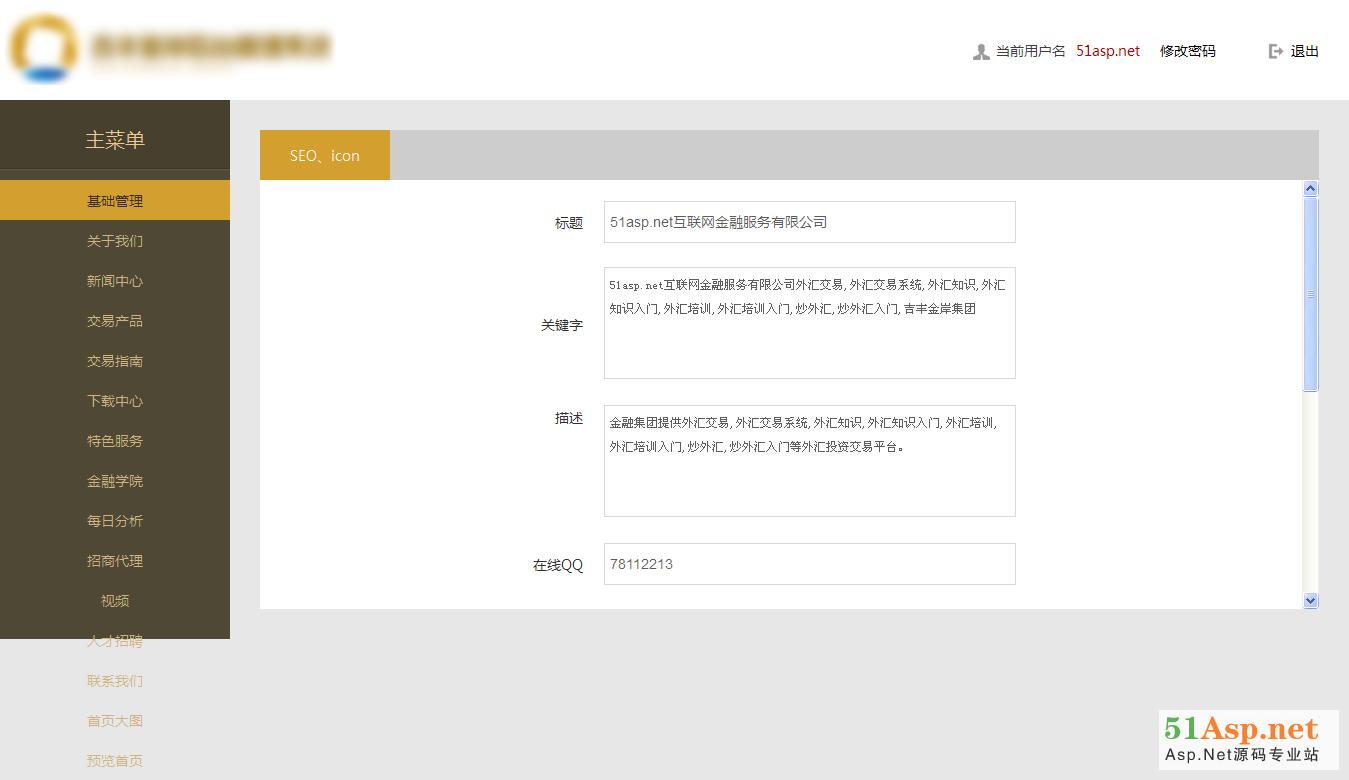Focus the 在线QQ input field

click(x=809, y=564)
